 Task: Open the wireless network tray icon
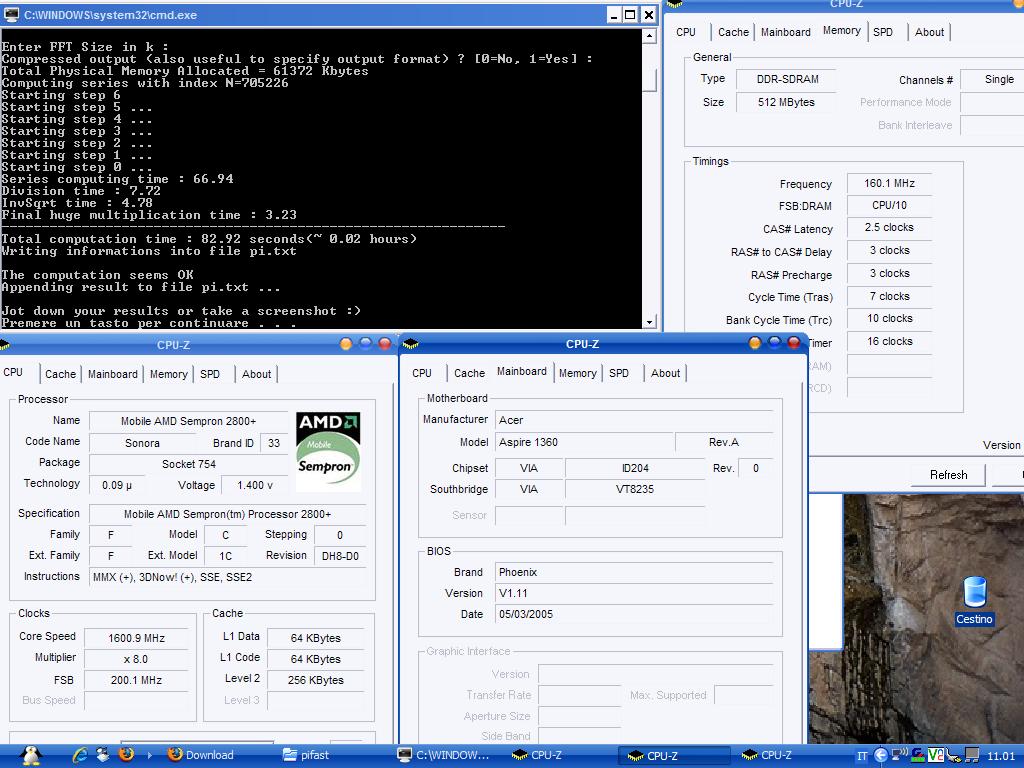(x=899, y=755)
